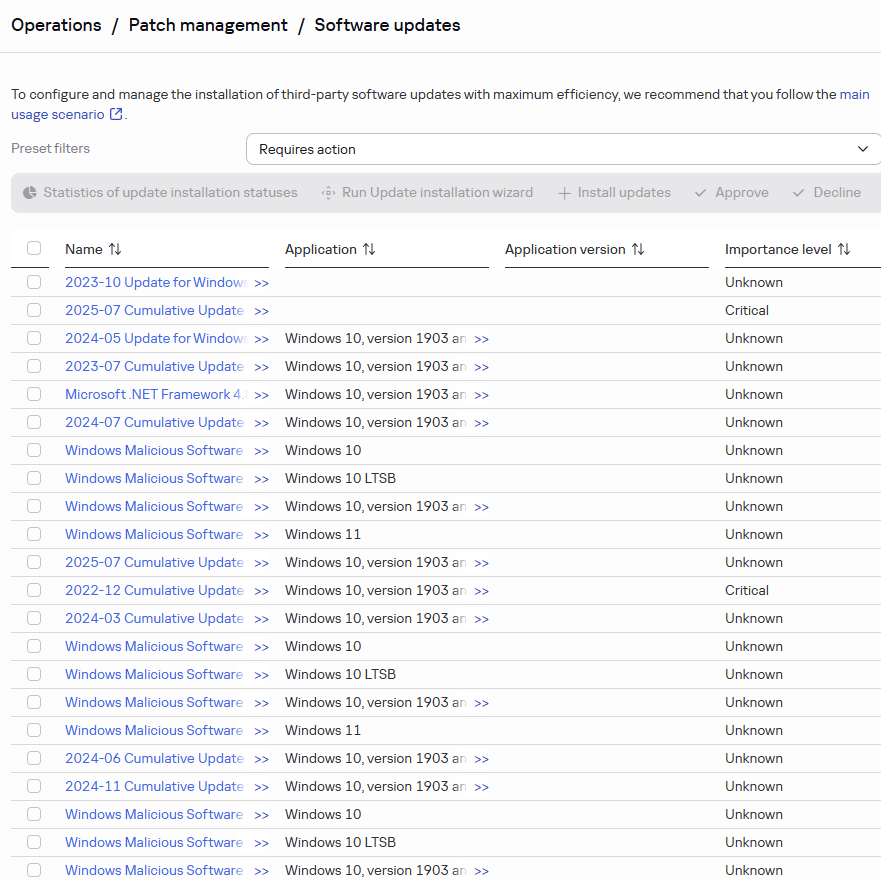Open the main usage scenario link
Image resolution: width=881 pixels, height=881 pixels.
pos(60,114)
